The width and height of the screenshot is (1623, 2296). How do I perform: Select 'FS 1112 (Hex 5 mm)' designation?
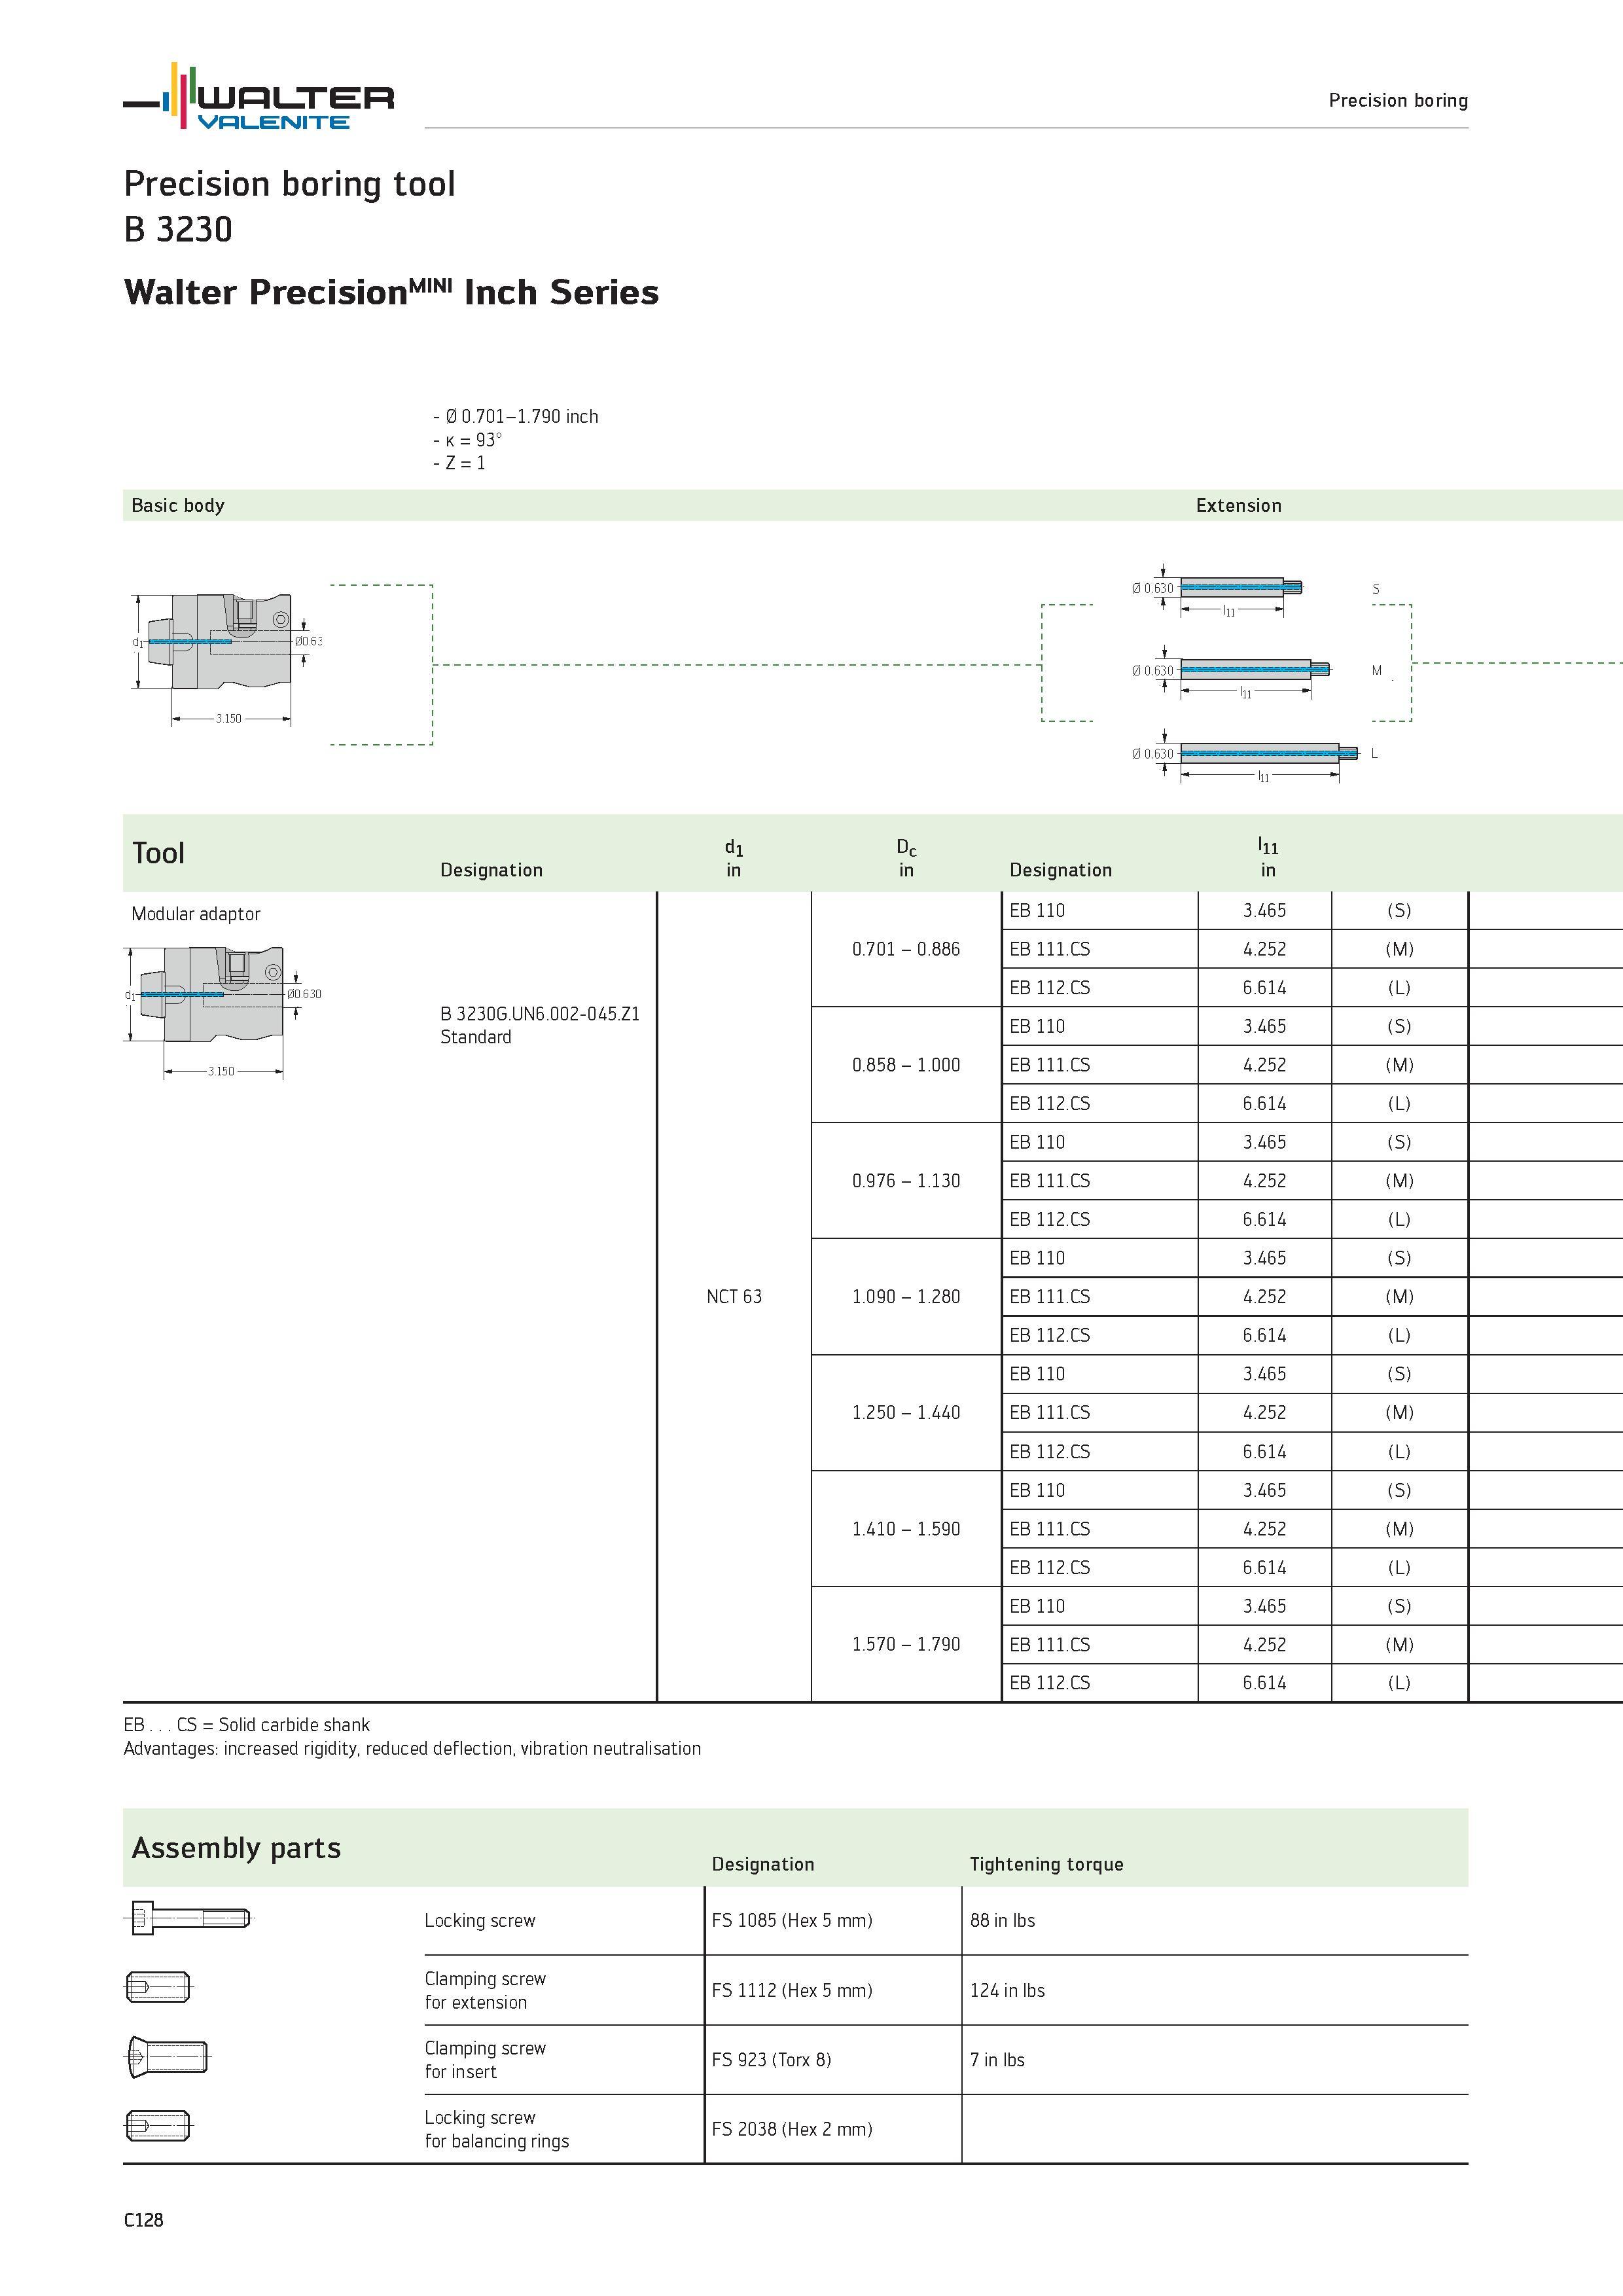click(x=792, y=1990)
